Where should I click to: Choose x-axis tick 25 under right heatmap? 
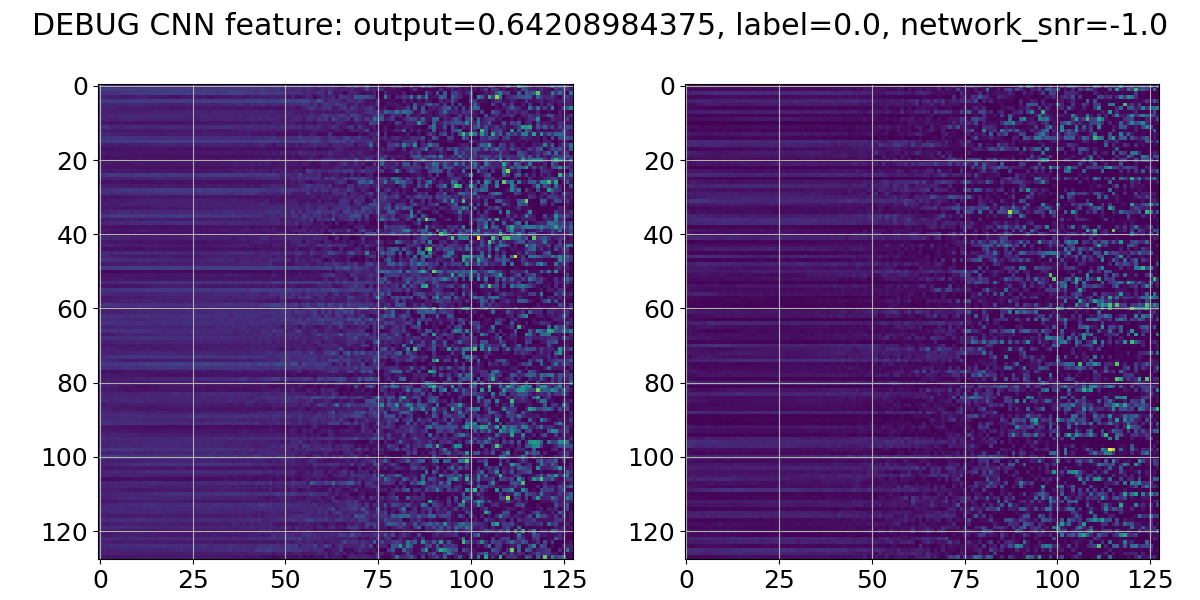pos(780,579)
